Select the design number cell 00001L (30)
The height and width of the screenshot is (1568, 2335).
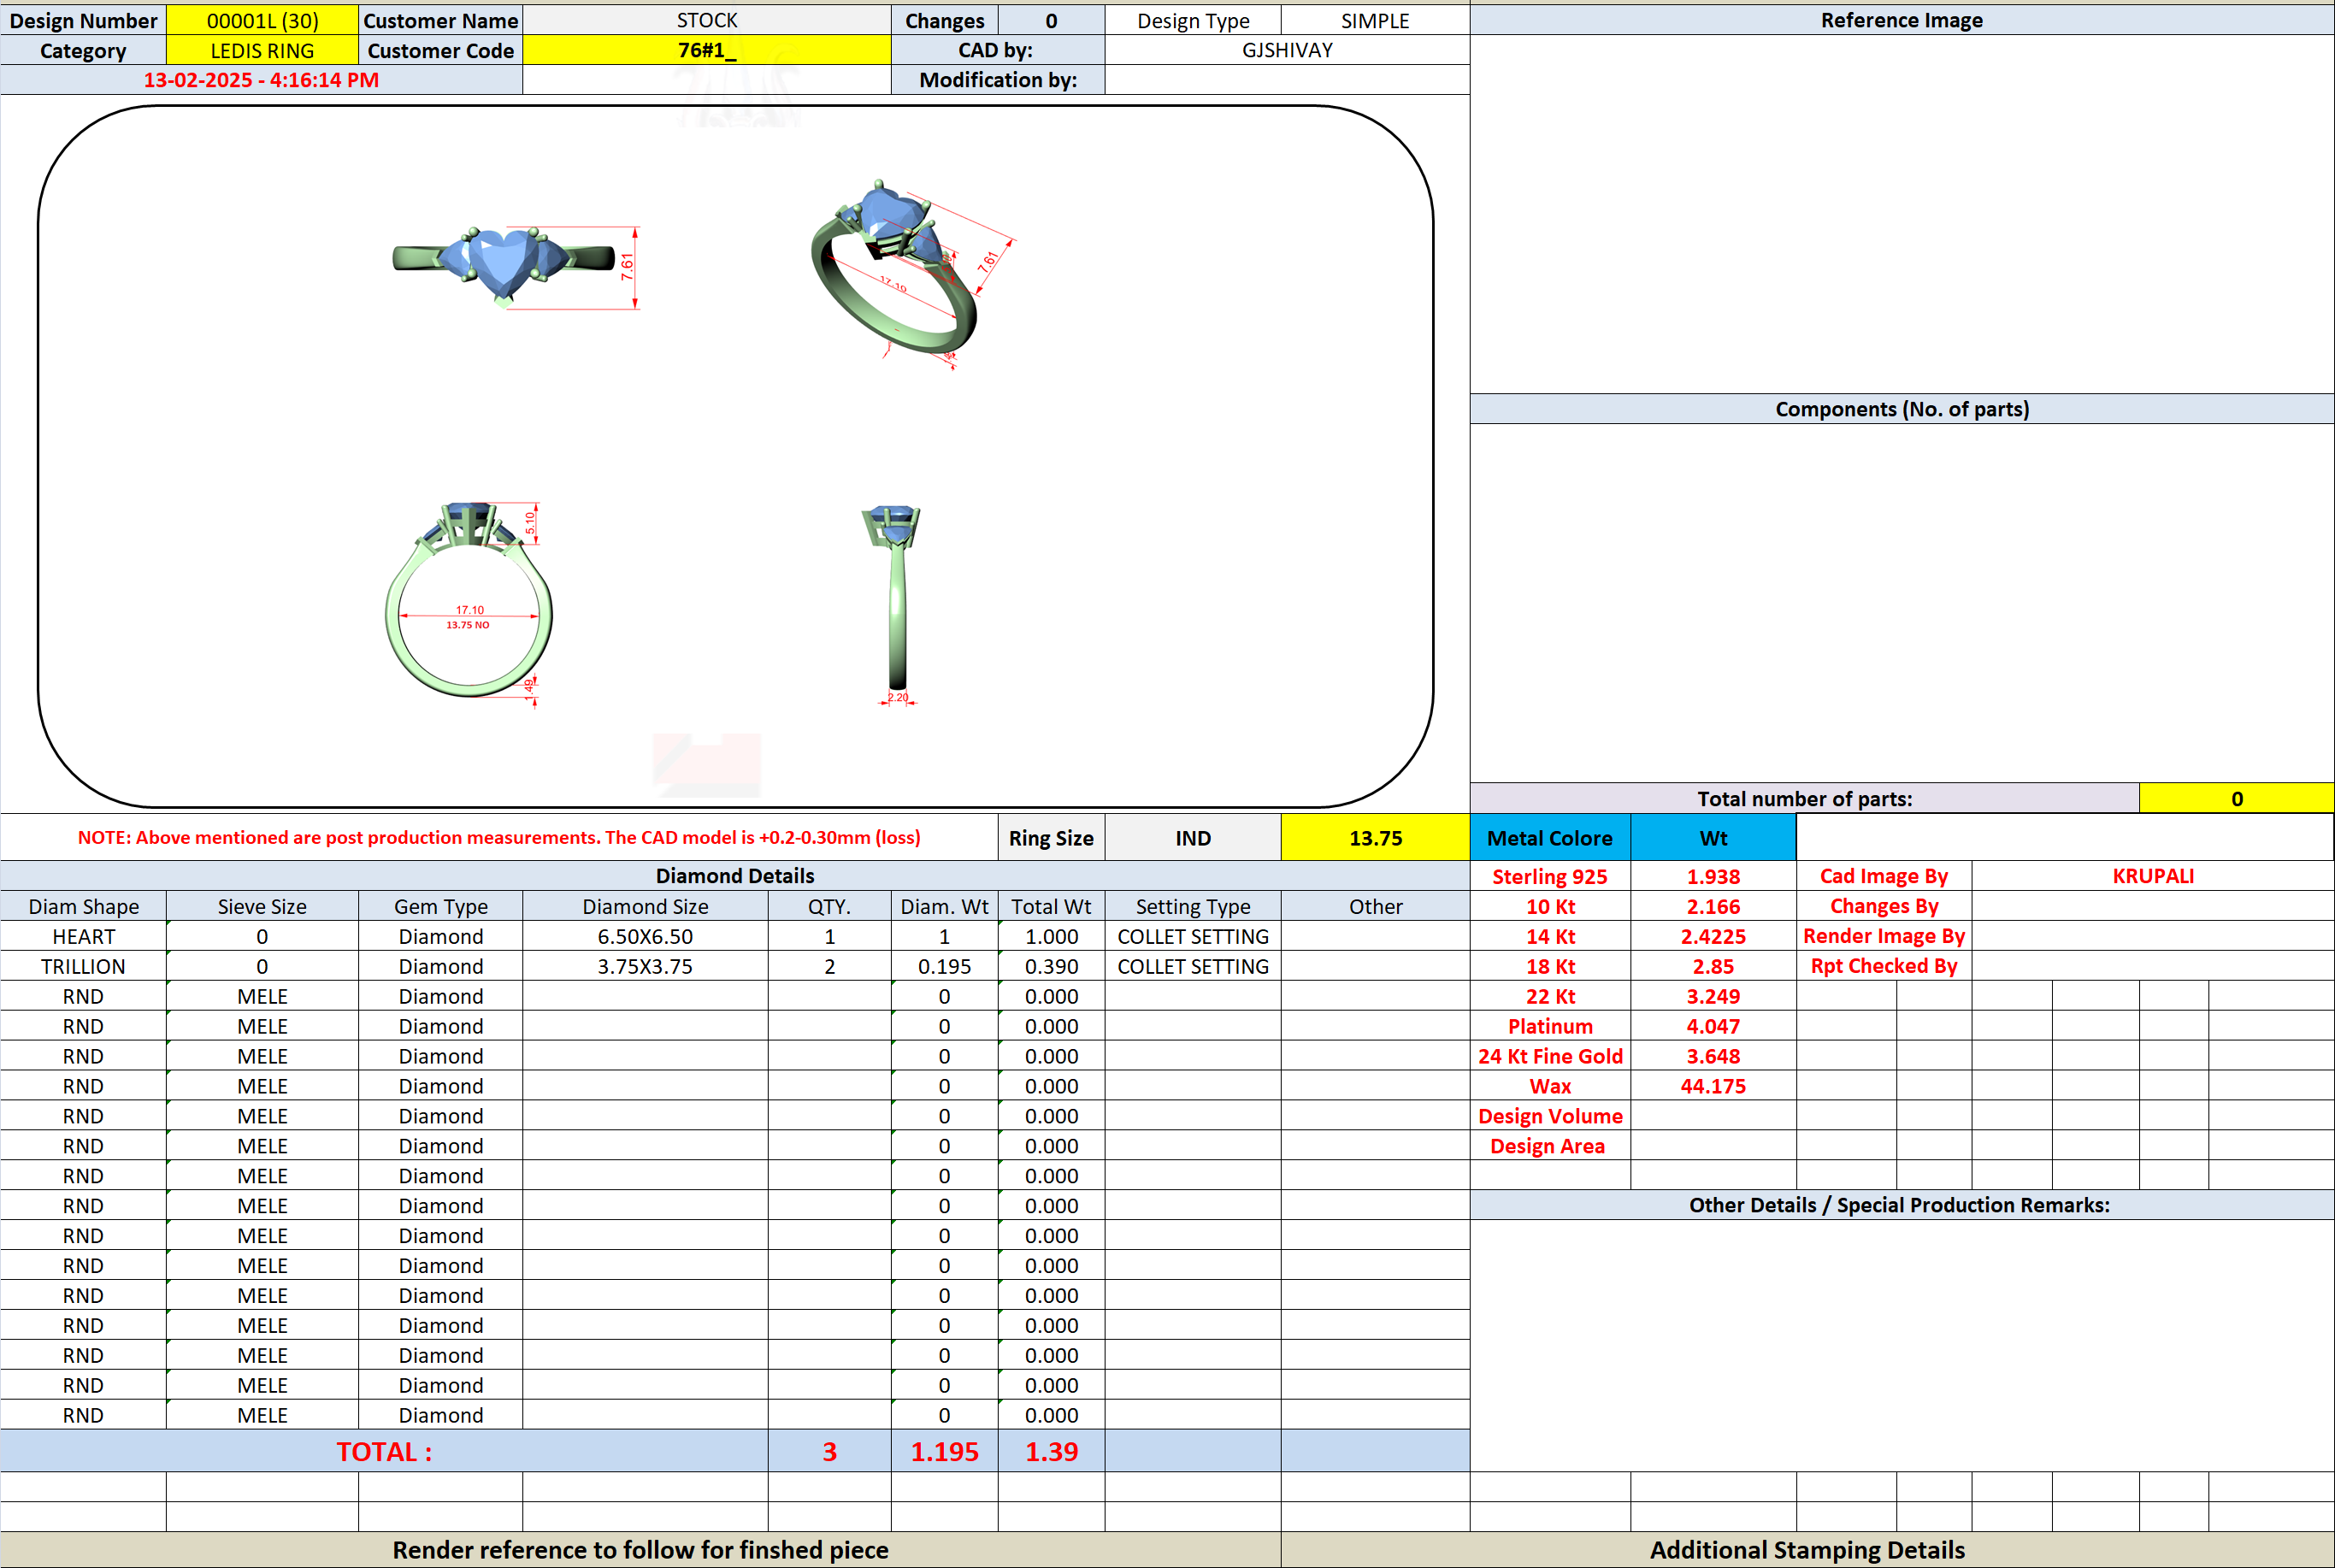pos(262,20)
